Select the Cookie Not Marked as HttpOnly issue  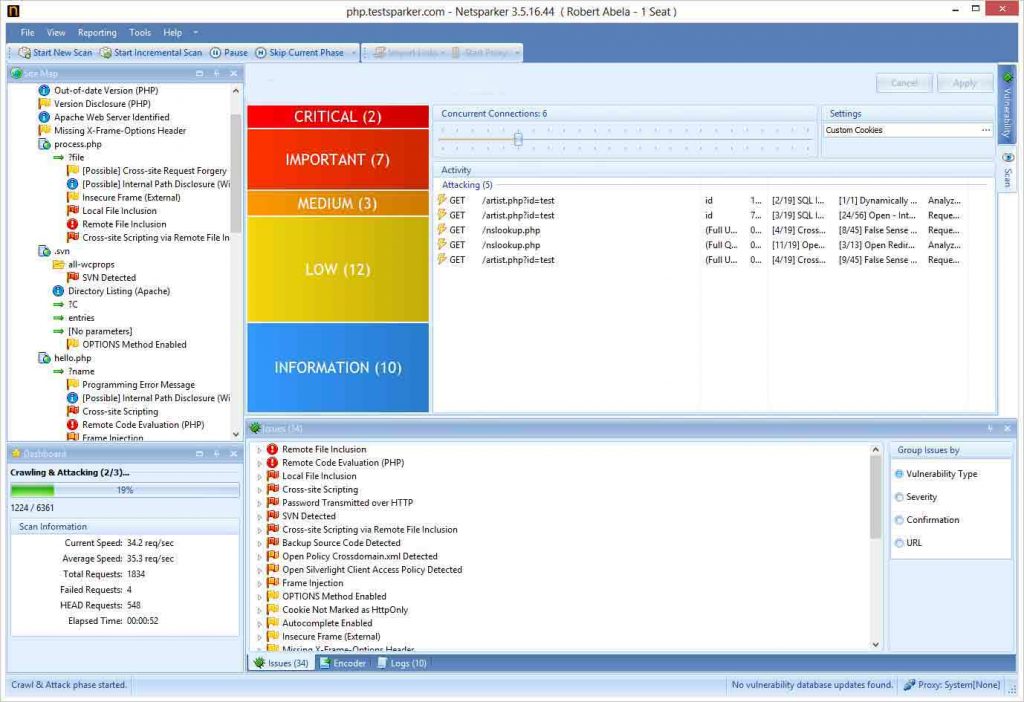pos(345,610)
